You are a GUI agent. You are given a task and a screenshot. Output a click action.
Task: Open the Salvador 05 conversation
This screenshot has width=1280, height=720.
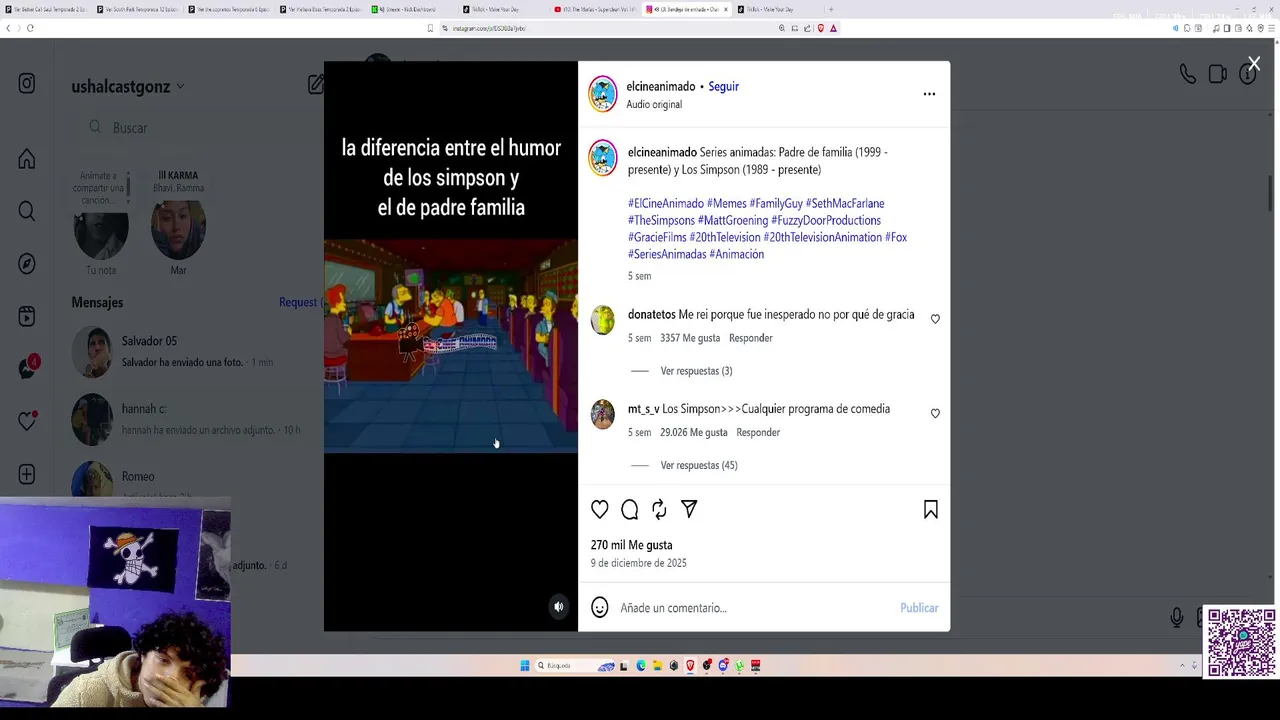click(196, 351)
